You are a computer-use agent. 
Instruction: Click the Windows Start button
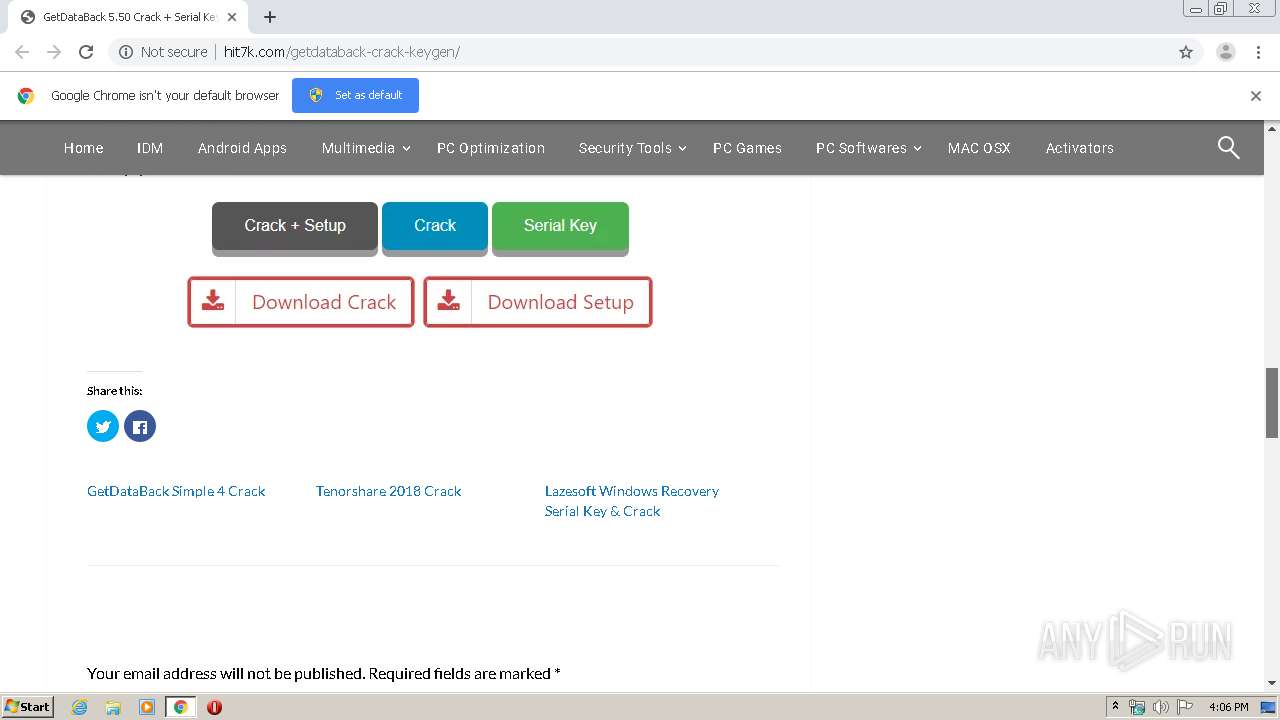(x=27, y=707)
